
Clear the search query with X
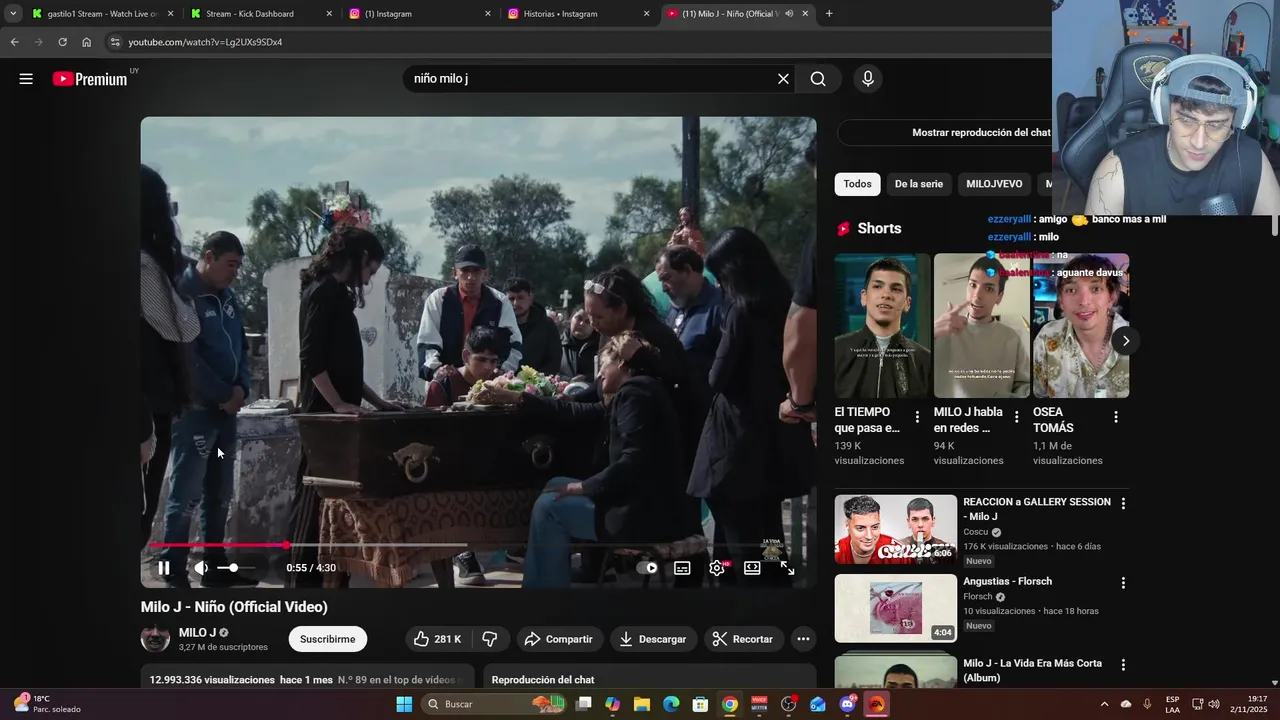(783, 79)
